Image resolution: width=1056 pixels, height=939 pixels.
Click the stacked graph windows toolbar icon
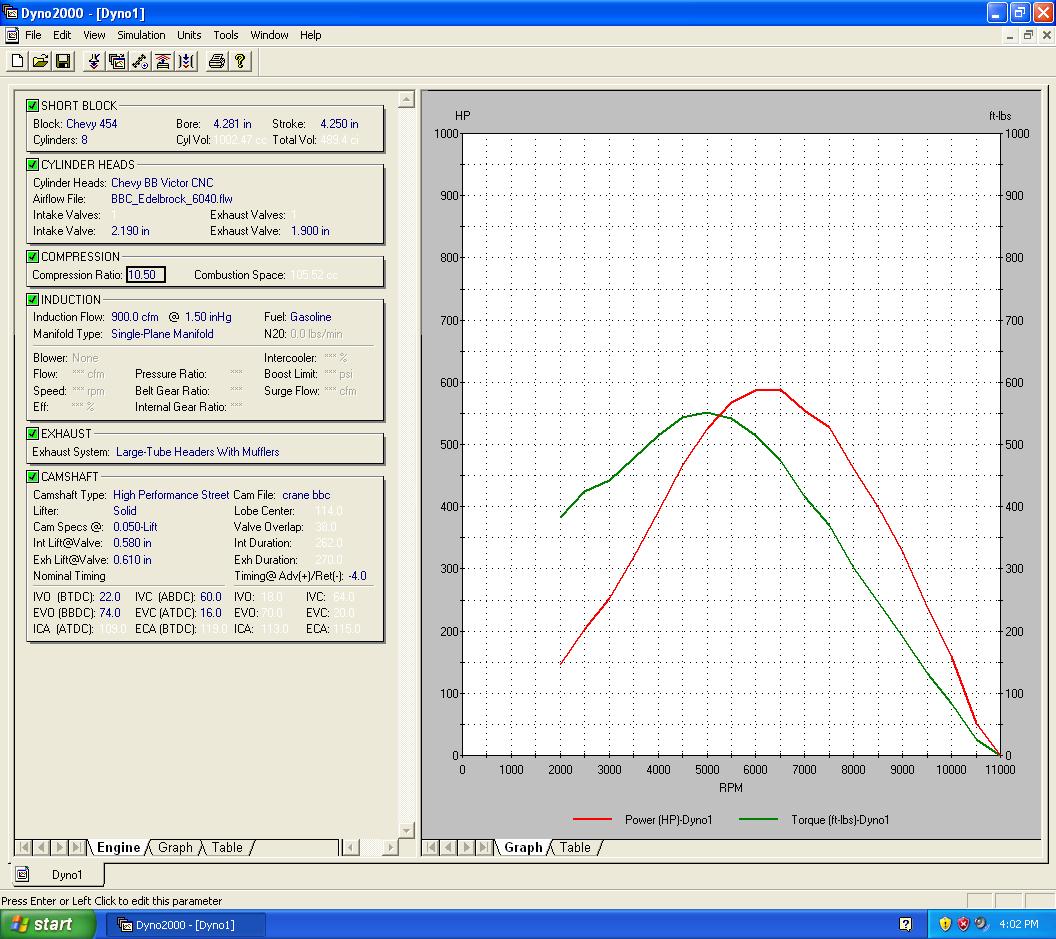(117, 61)
